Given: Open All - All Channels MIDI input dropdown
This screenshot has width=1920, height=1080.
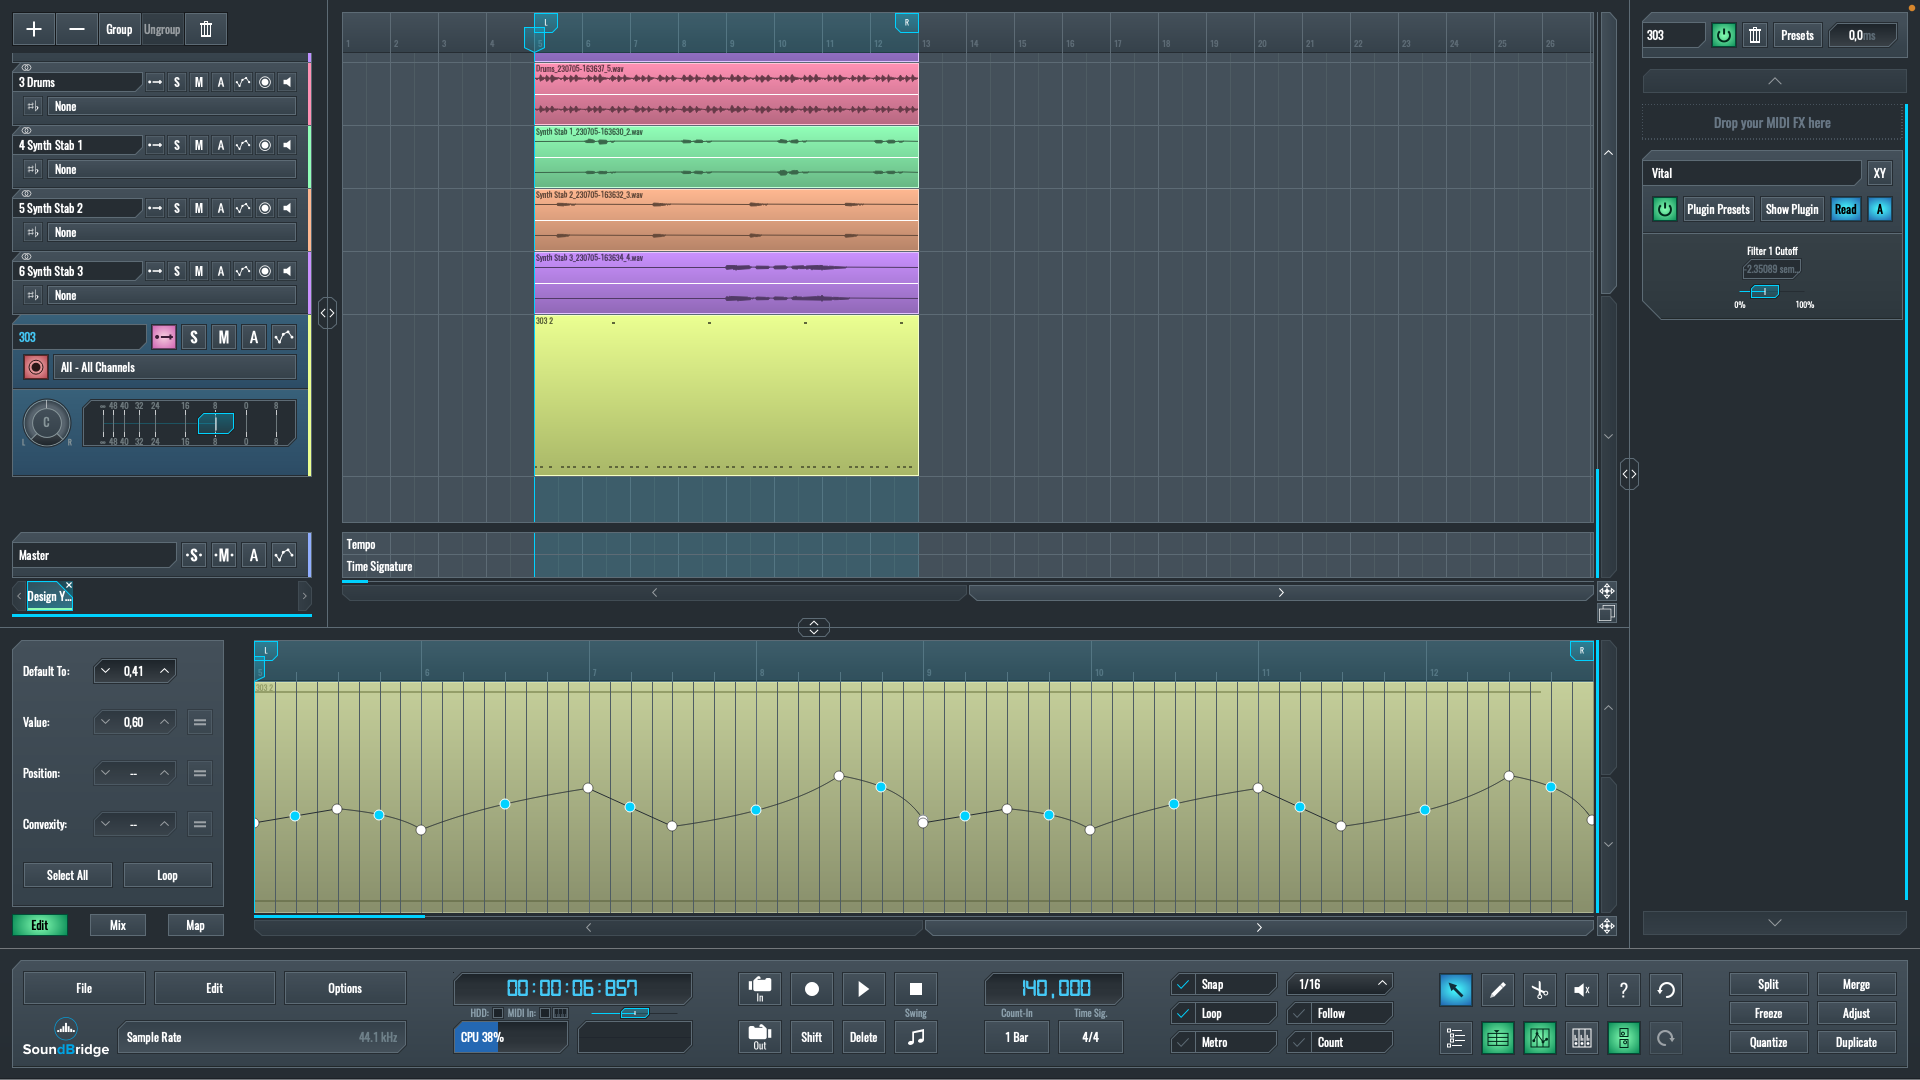Looking at the screenshot, I should tap(175, 367).
